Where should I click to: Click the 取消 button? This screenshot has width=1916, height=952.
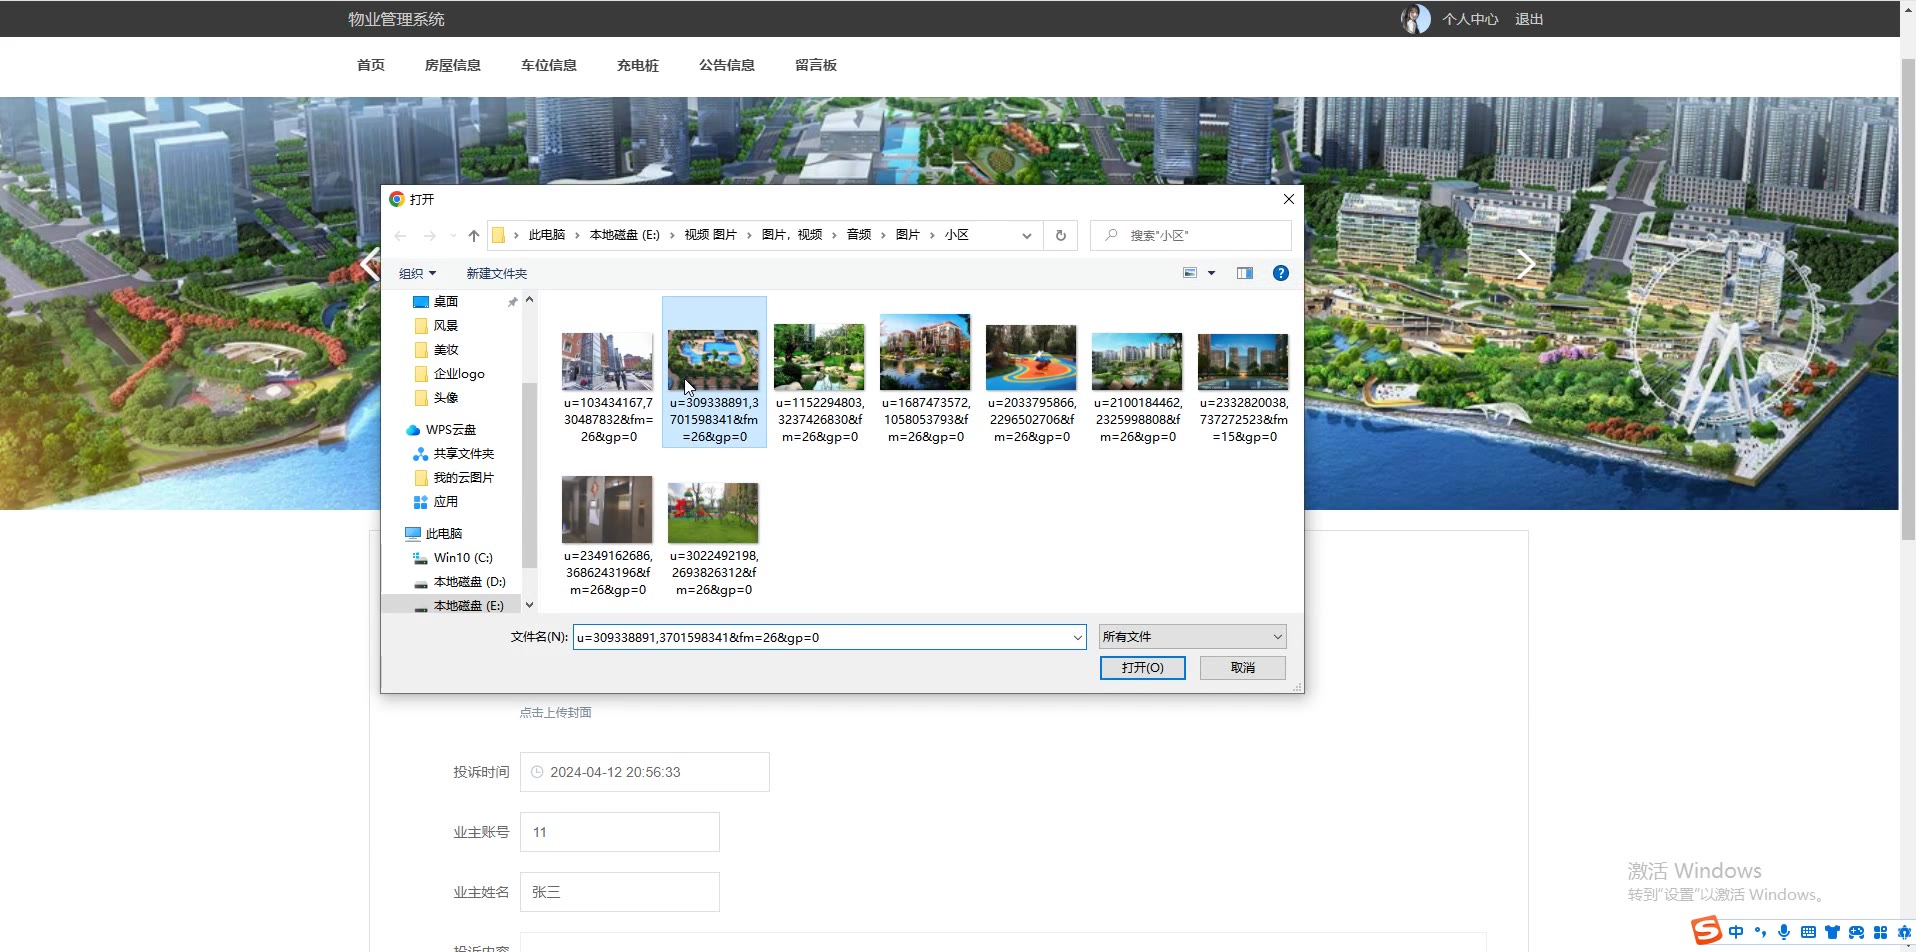point(1242,668)
